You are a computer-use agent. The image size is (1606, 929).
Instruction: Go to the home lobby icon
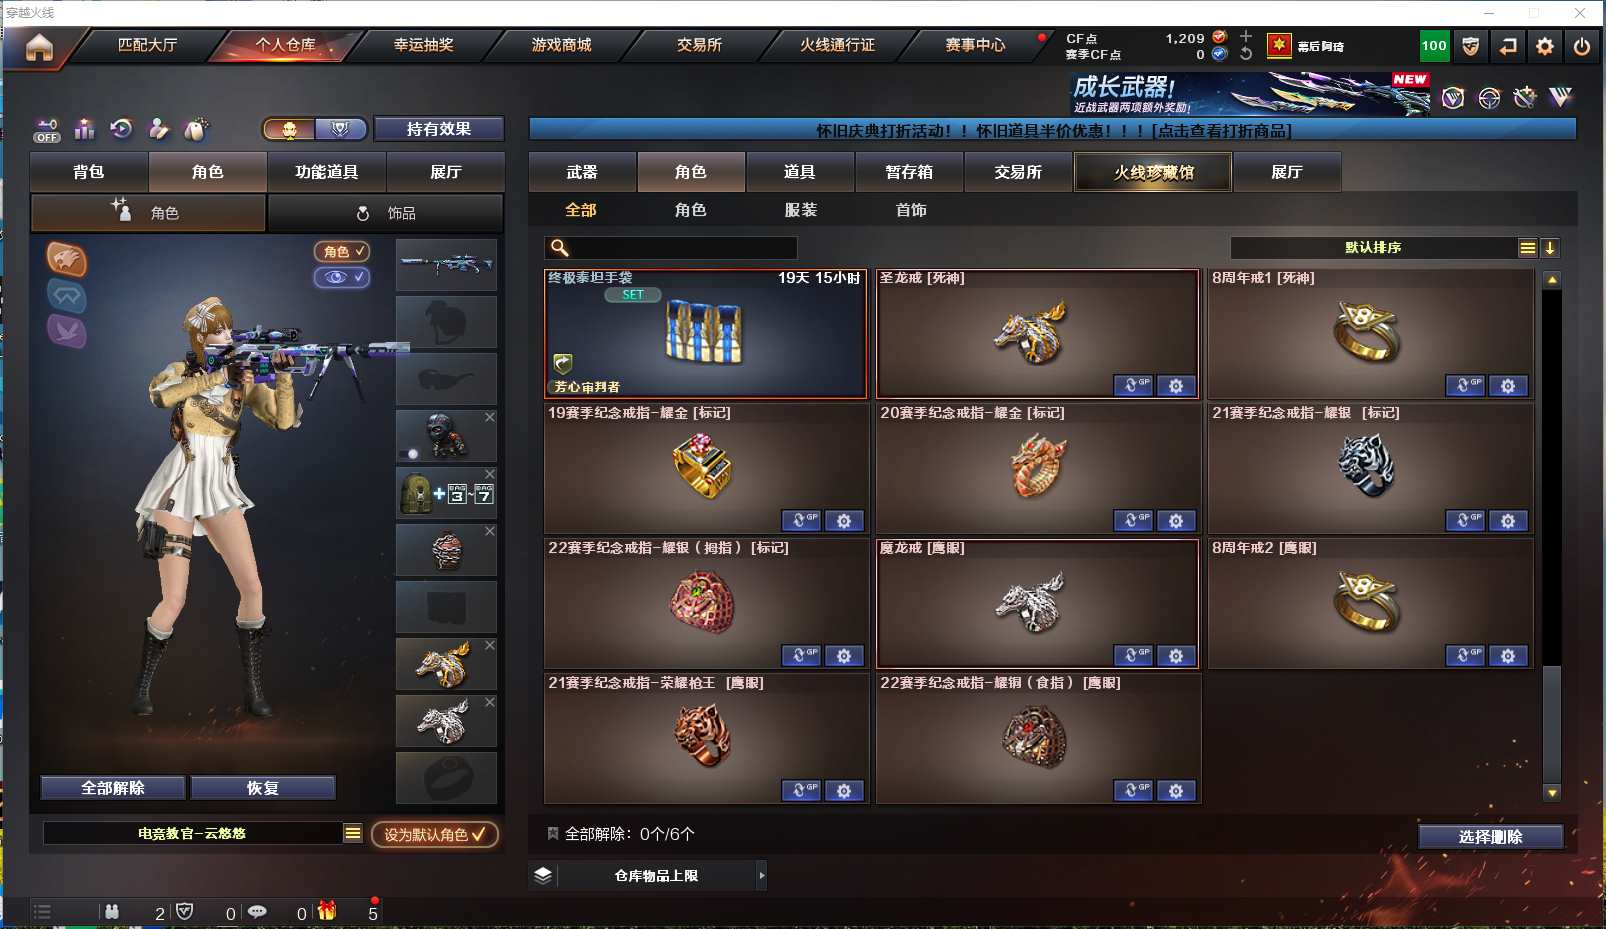[x=39, y=47]
